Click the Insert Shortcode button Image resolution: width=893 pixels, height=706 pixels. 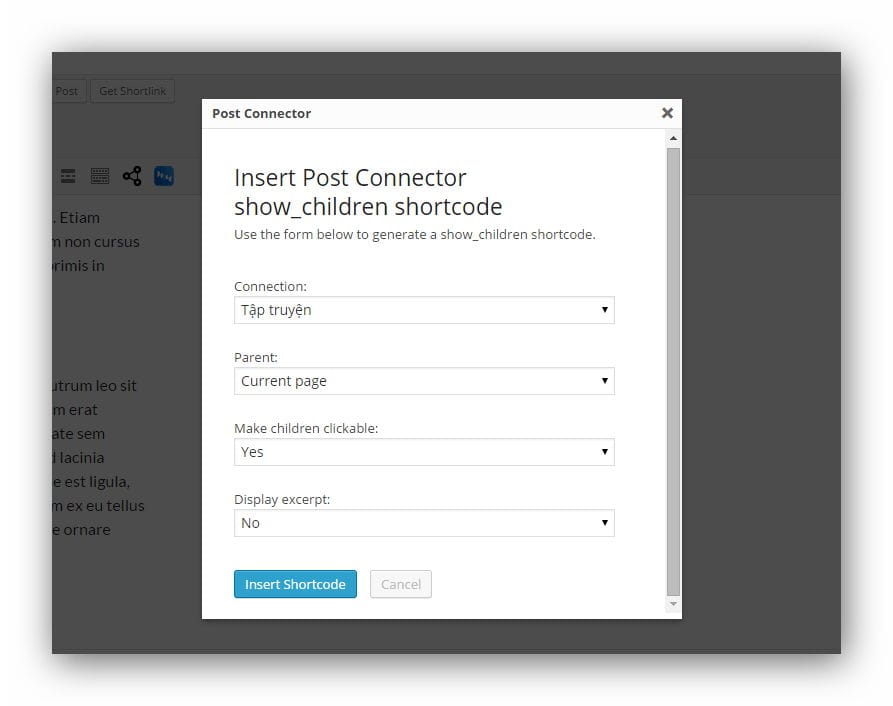click(x=295, y=584)
